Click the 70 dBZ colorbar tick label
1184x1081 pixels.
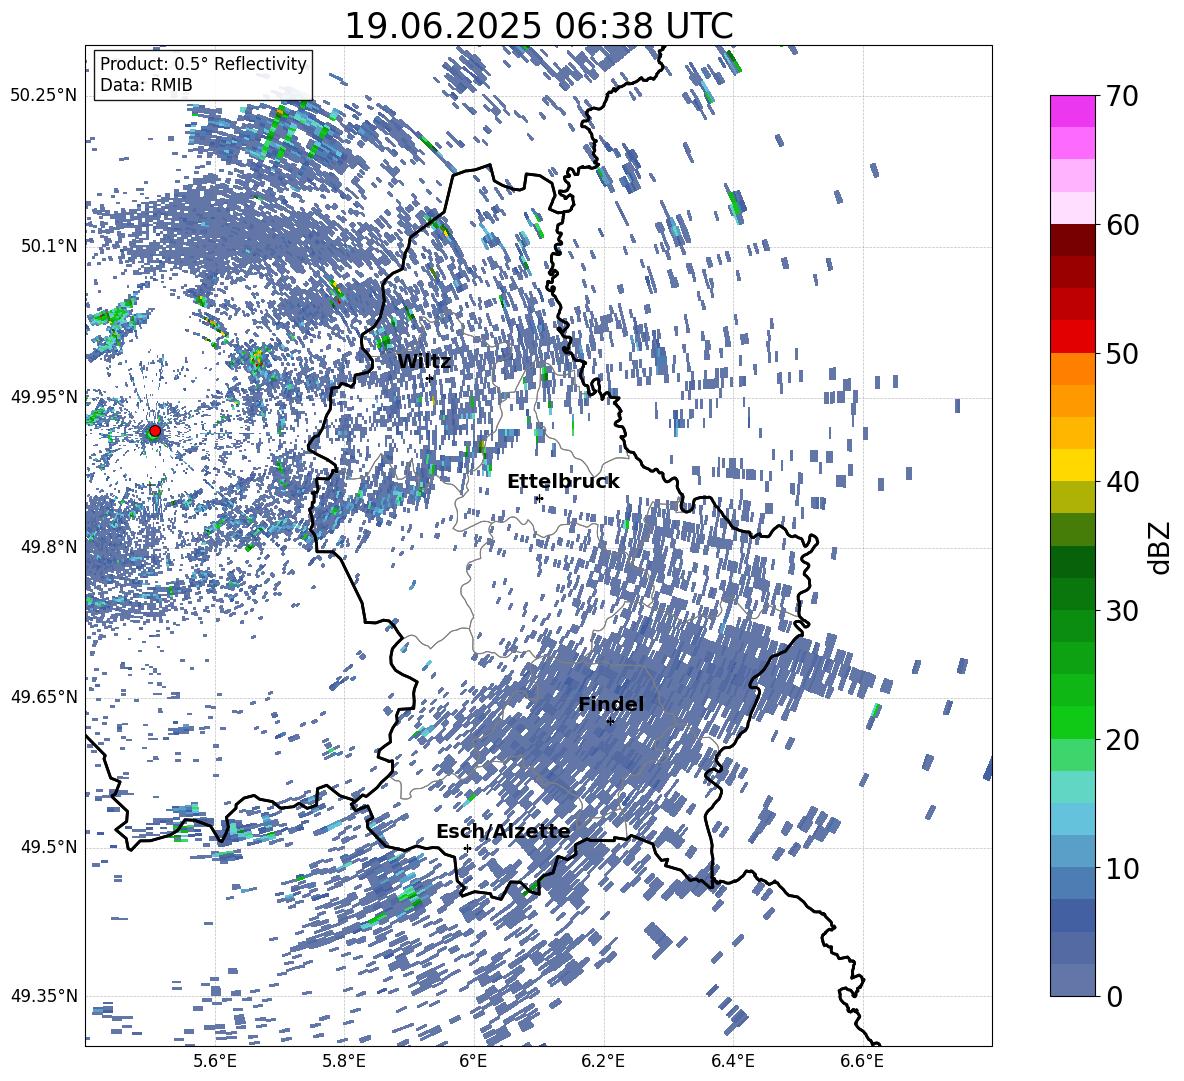[1122, 97]
